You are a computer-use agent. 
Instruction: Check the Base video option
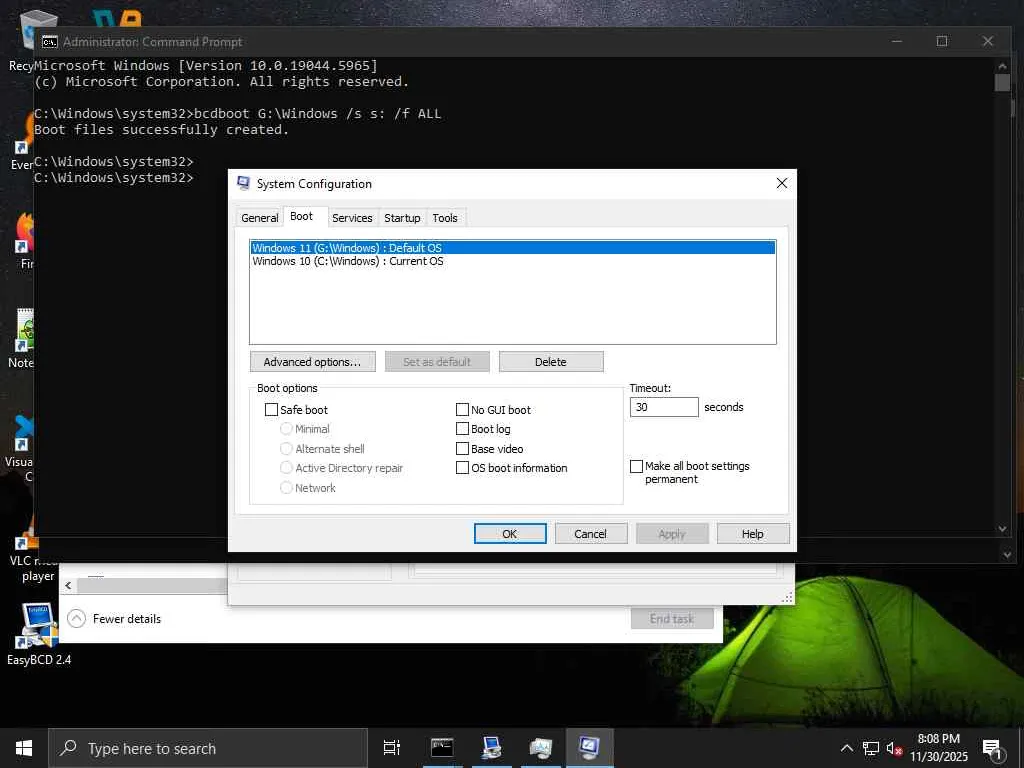click(462, 449)
